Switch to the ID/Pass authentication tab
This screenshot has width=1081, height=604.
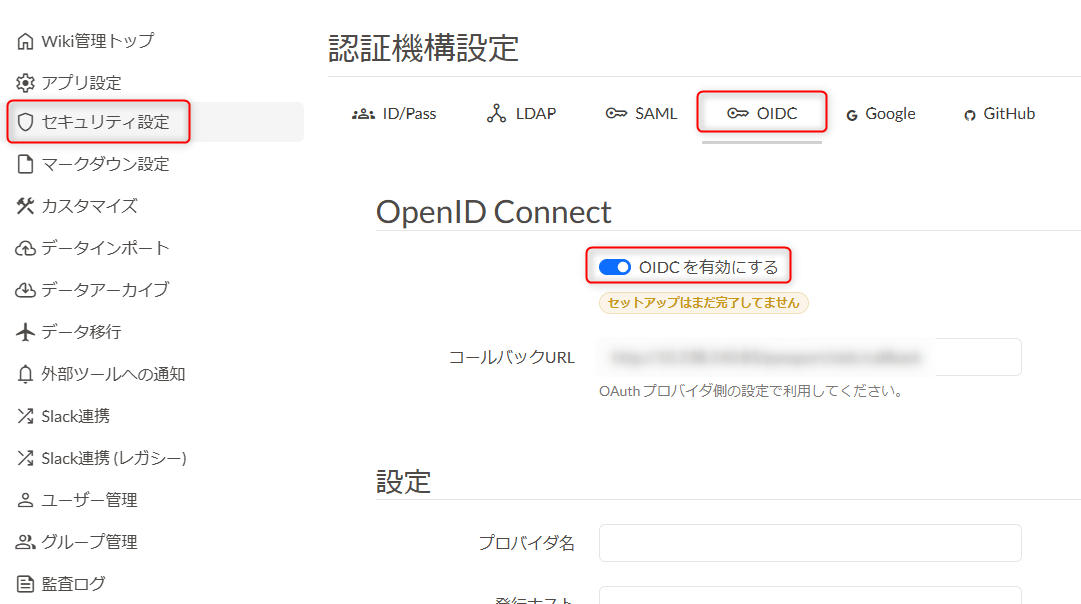coord(395,114)
